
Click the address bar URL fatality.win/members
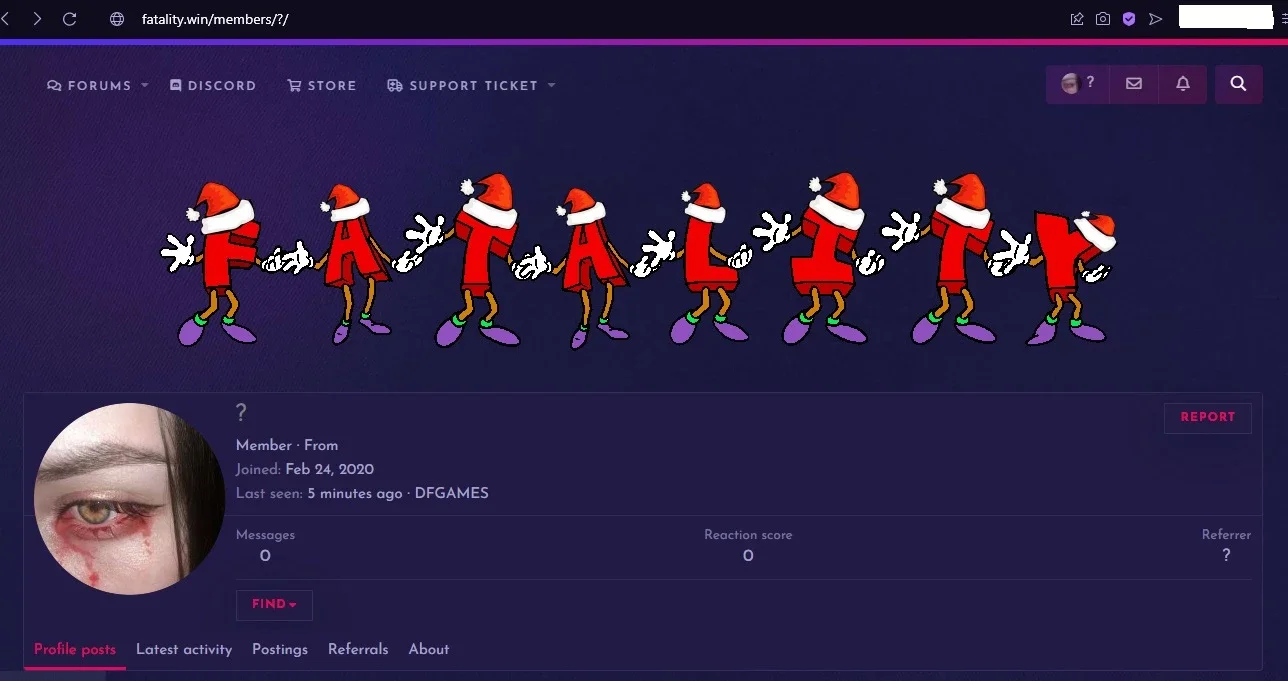[x=215, y=19]
